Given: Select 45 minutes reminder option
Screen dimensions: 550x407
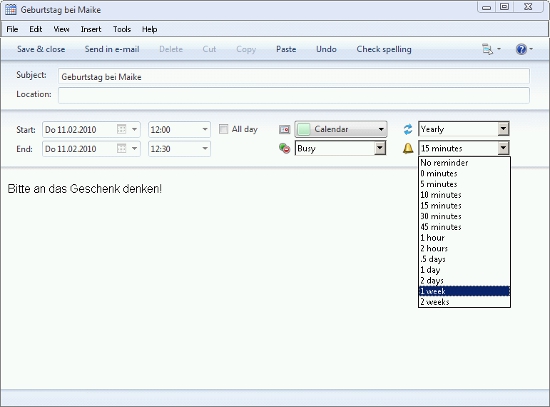Looking at the screenshot, I should [464, 227].
